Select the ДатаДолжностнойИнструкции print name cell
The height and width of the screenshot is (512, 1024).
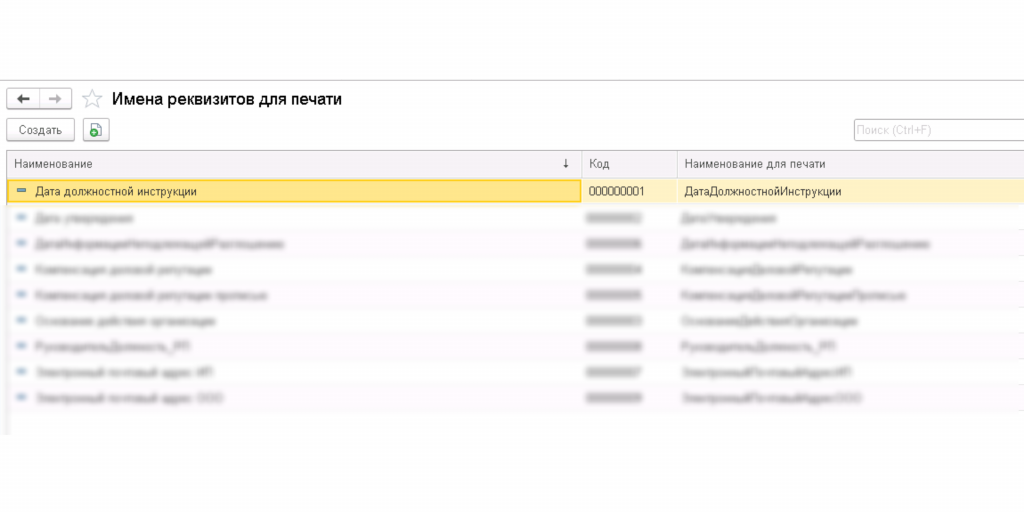coord(762,191)
